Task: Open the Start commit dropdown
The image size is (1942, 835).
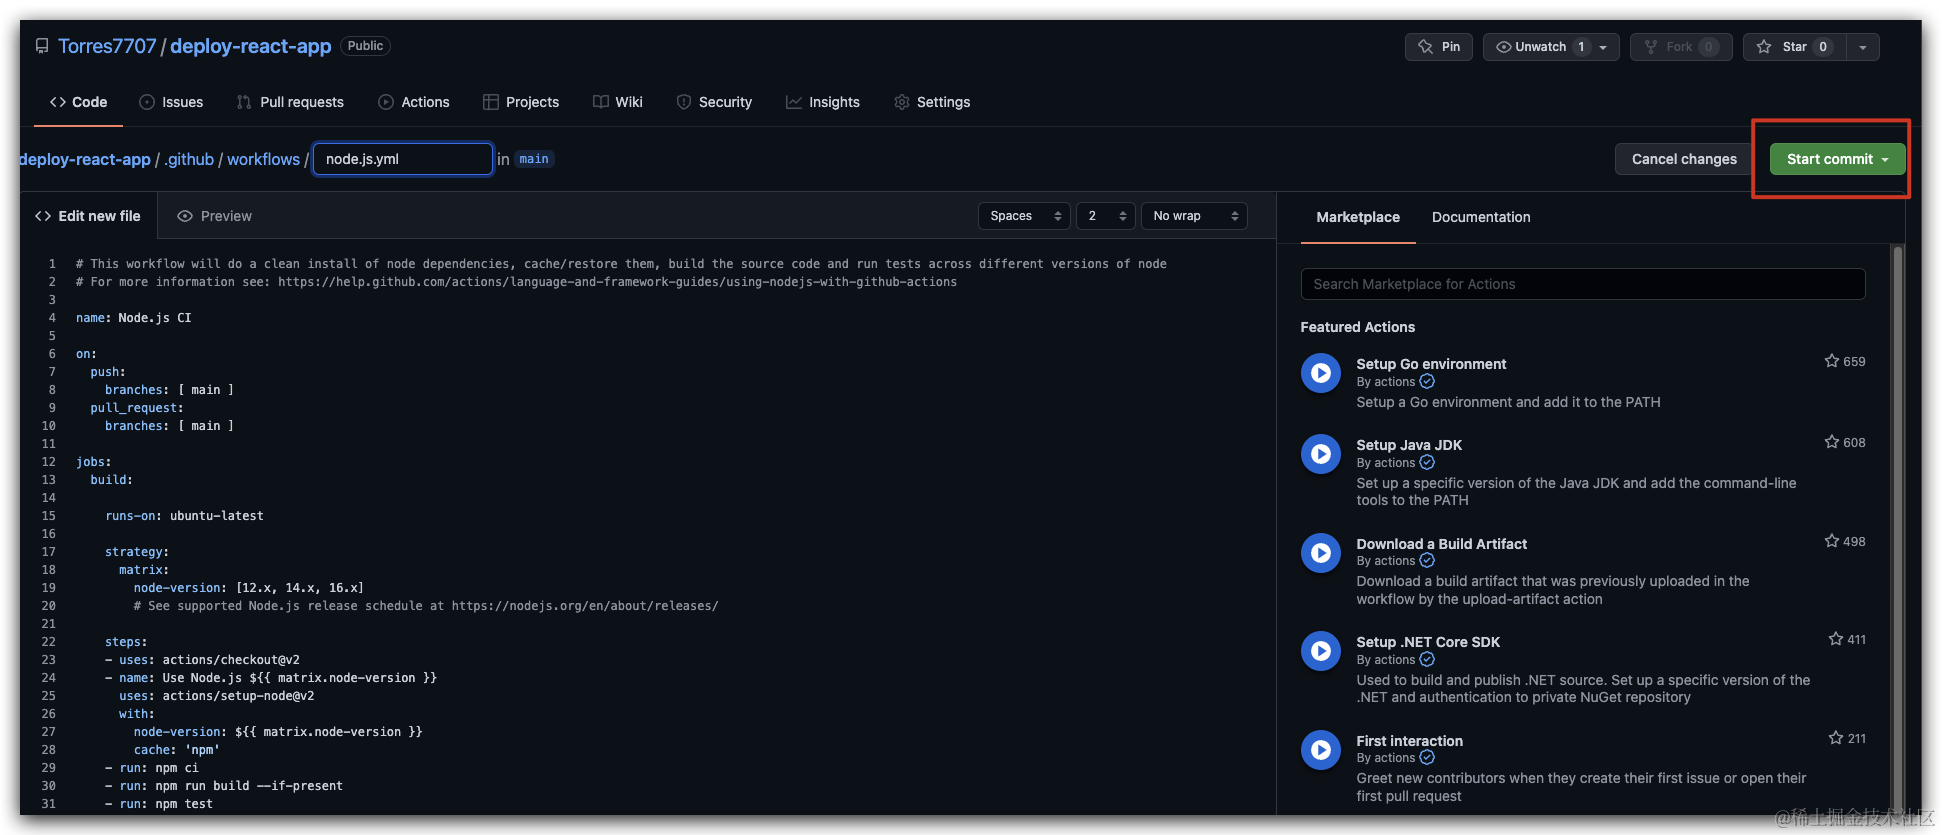Action: coord(1838,159)
